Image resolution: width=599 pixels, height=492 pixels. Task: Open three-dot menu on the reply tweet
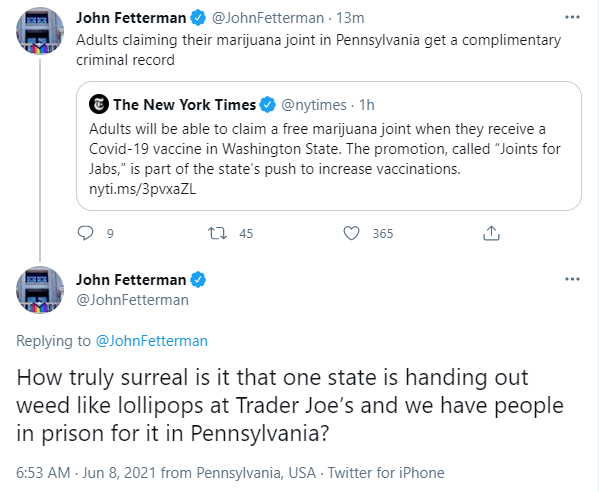pos(572,279)
